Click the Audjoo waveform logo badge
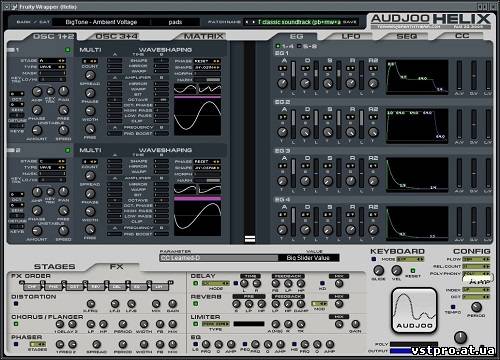Image resolution: width=500 pixels, height=360 pixels. pyautogui.click(x=414, y=311)
